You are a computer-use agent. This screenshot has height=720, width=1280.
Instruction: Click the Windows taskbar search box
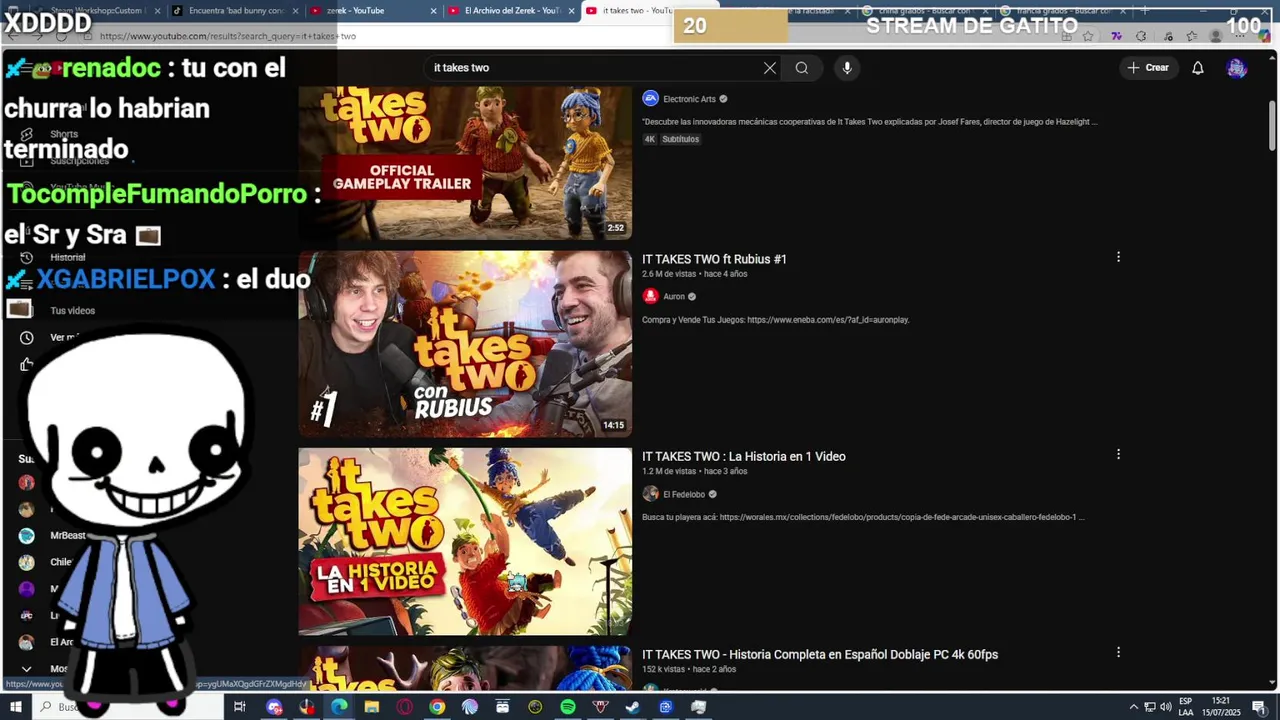tap(130, 707)
